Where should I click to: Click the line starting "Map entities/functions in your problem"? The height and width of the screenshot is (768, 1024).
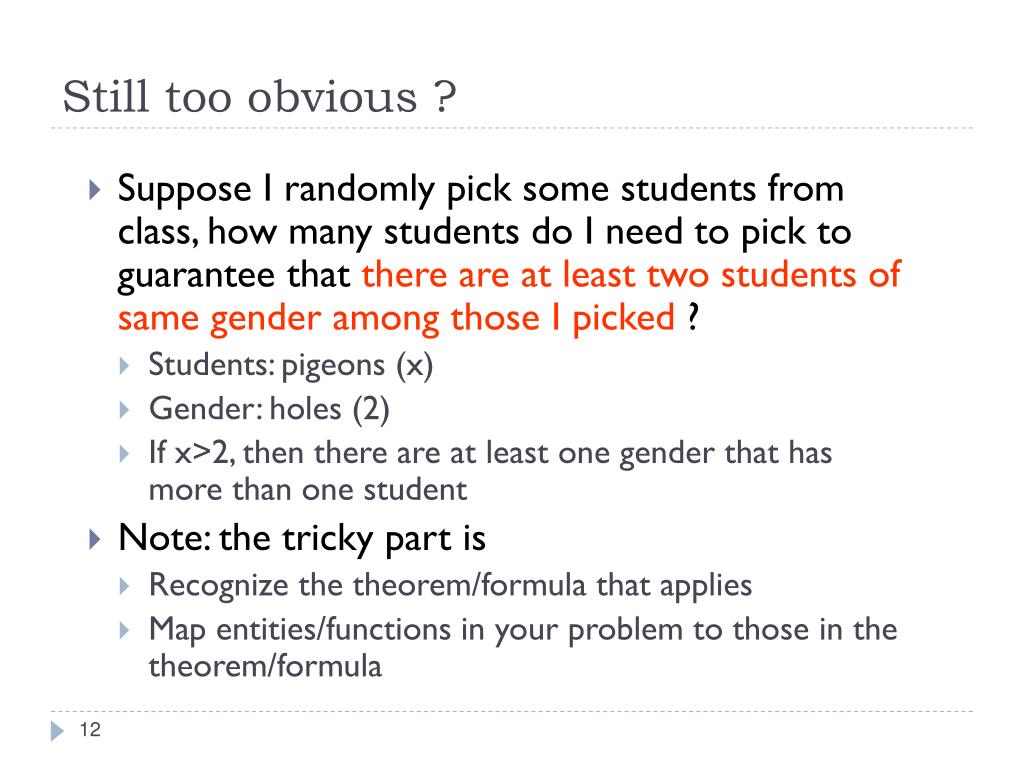pyautogui.click(x=523, y=630)
